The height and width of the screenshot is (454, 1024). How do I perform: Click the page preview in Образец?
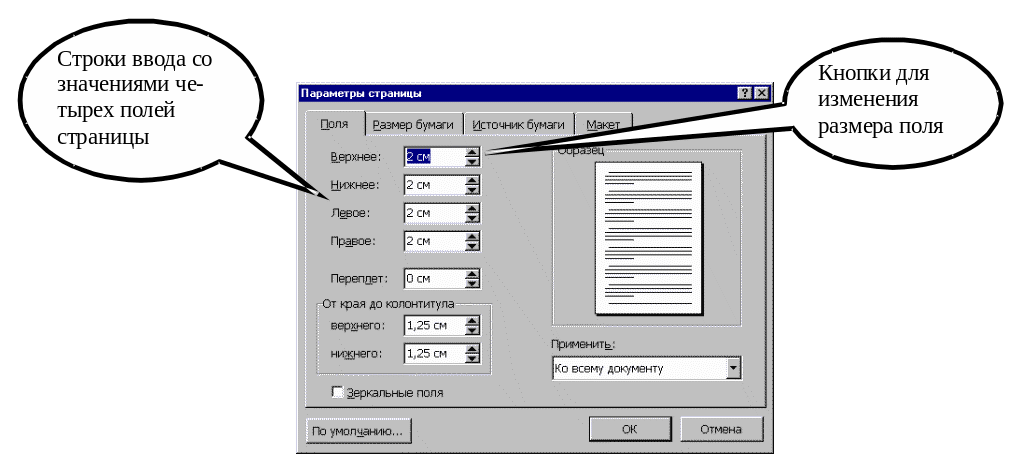click(648, 238)
